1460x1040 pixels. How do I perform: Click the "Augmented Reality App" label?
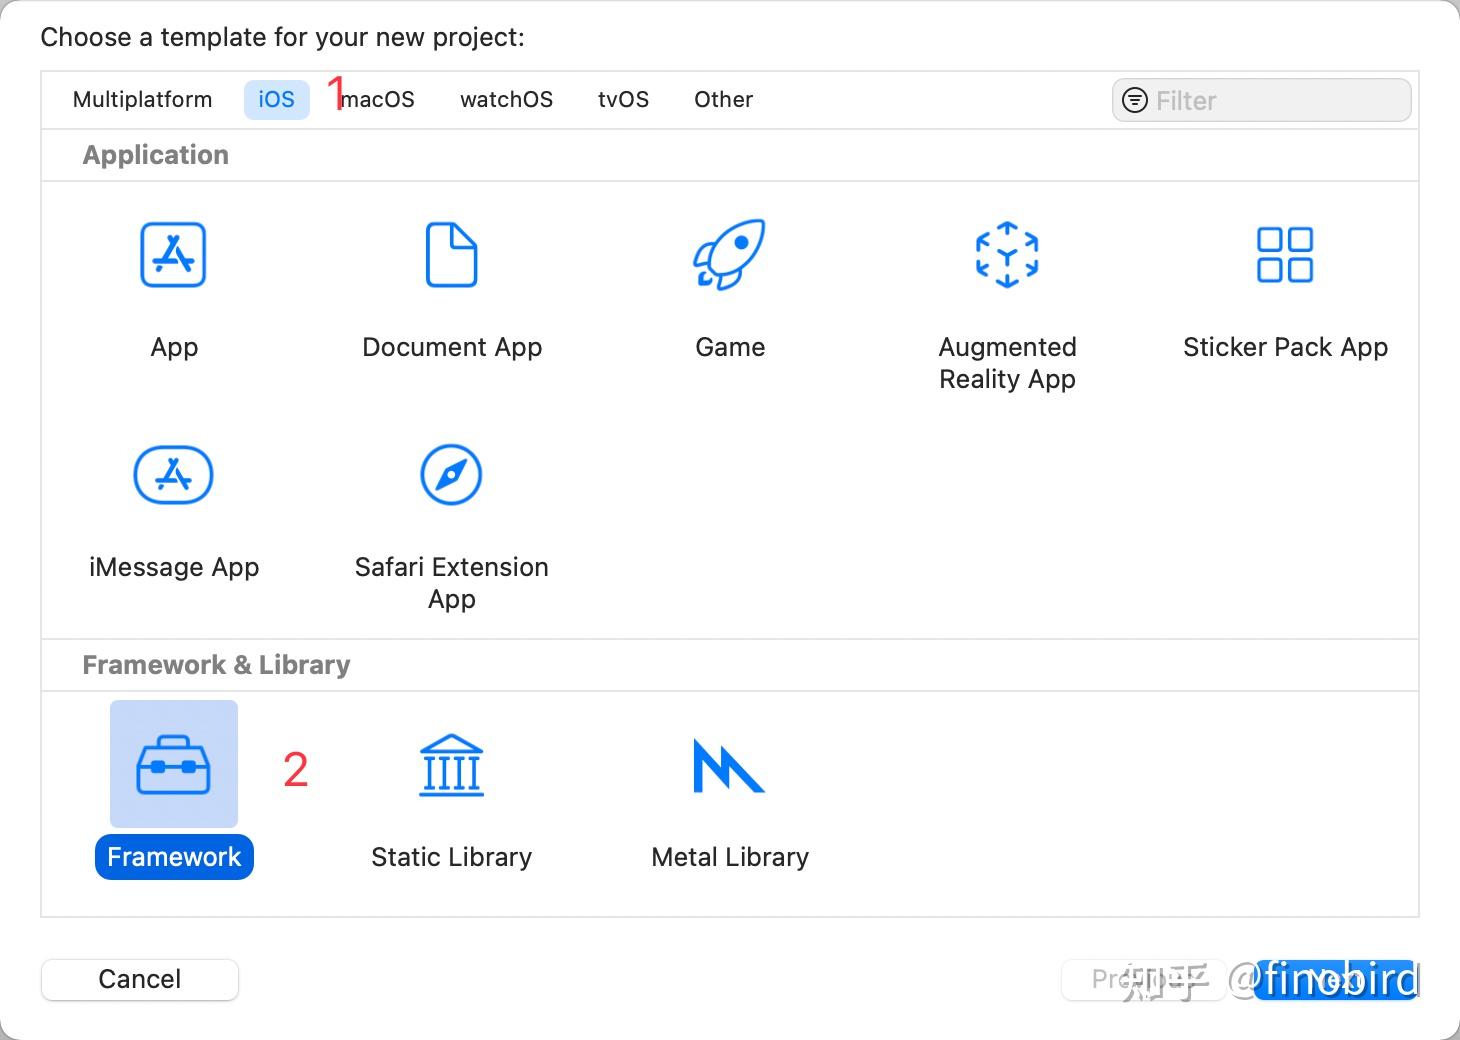[1007, 363]
